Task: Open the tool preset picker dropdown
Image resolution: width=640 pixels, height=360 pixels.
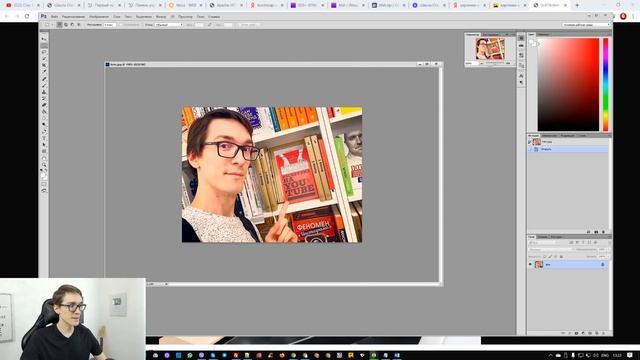Action: [x=49, y=24]
